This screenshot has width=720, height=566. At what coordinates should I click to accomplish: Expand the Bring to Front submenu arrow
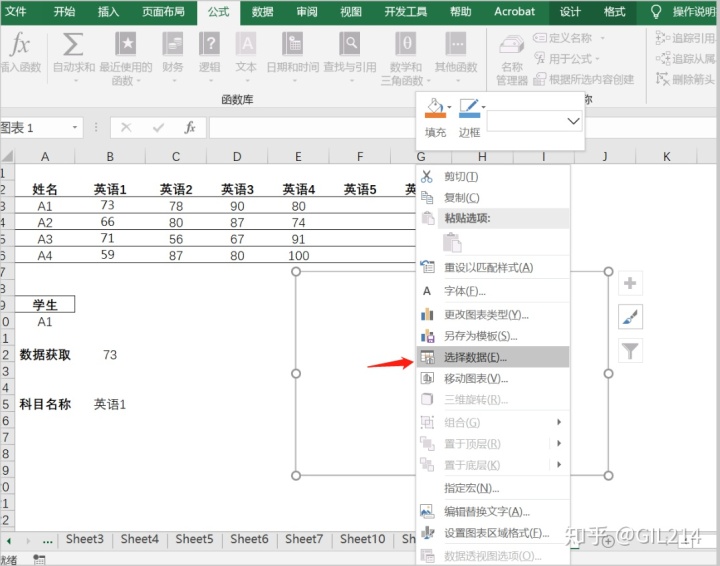tap(559, 443)
